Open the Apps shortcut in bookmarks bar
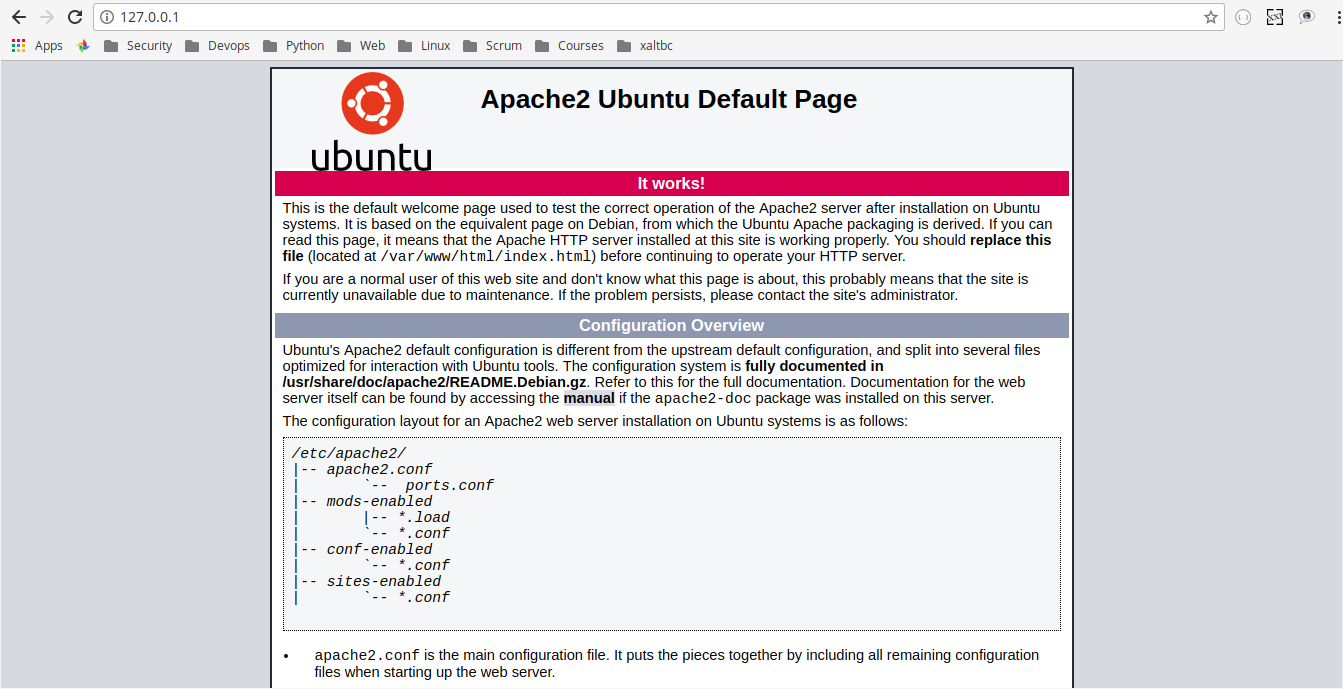1343x689 pixels. pos(37,45)
